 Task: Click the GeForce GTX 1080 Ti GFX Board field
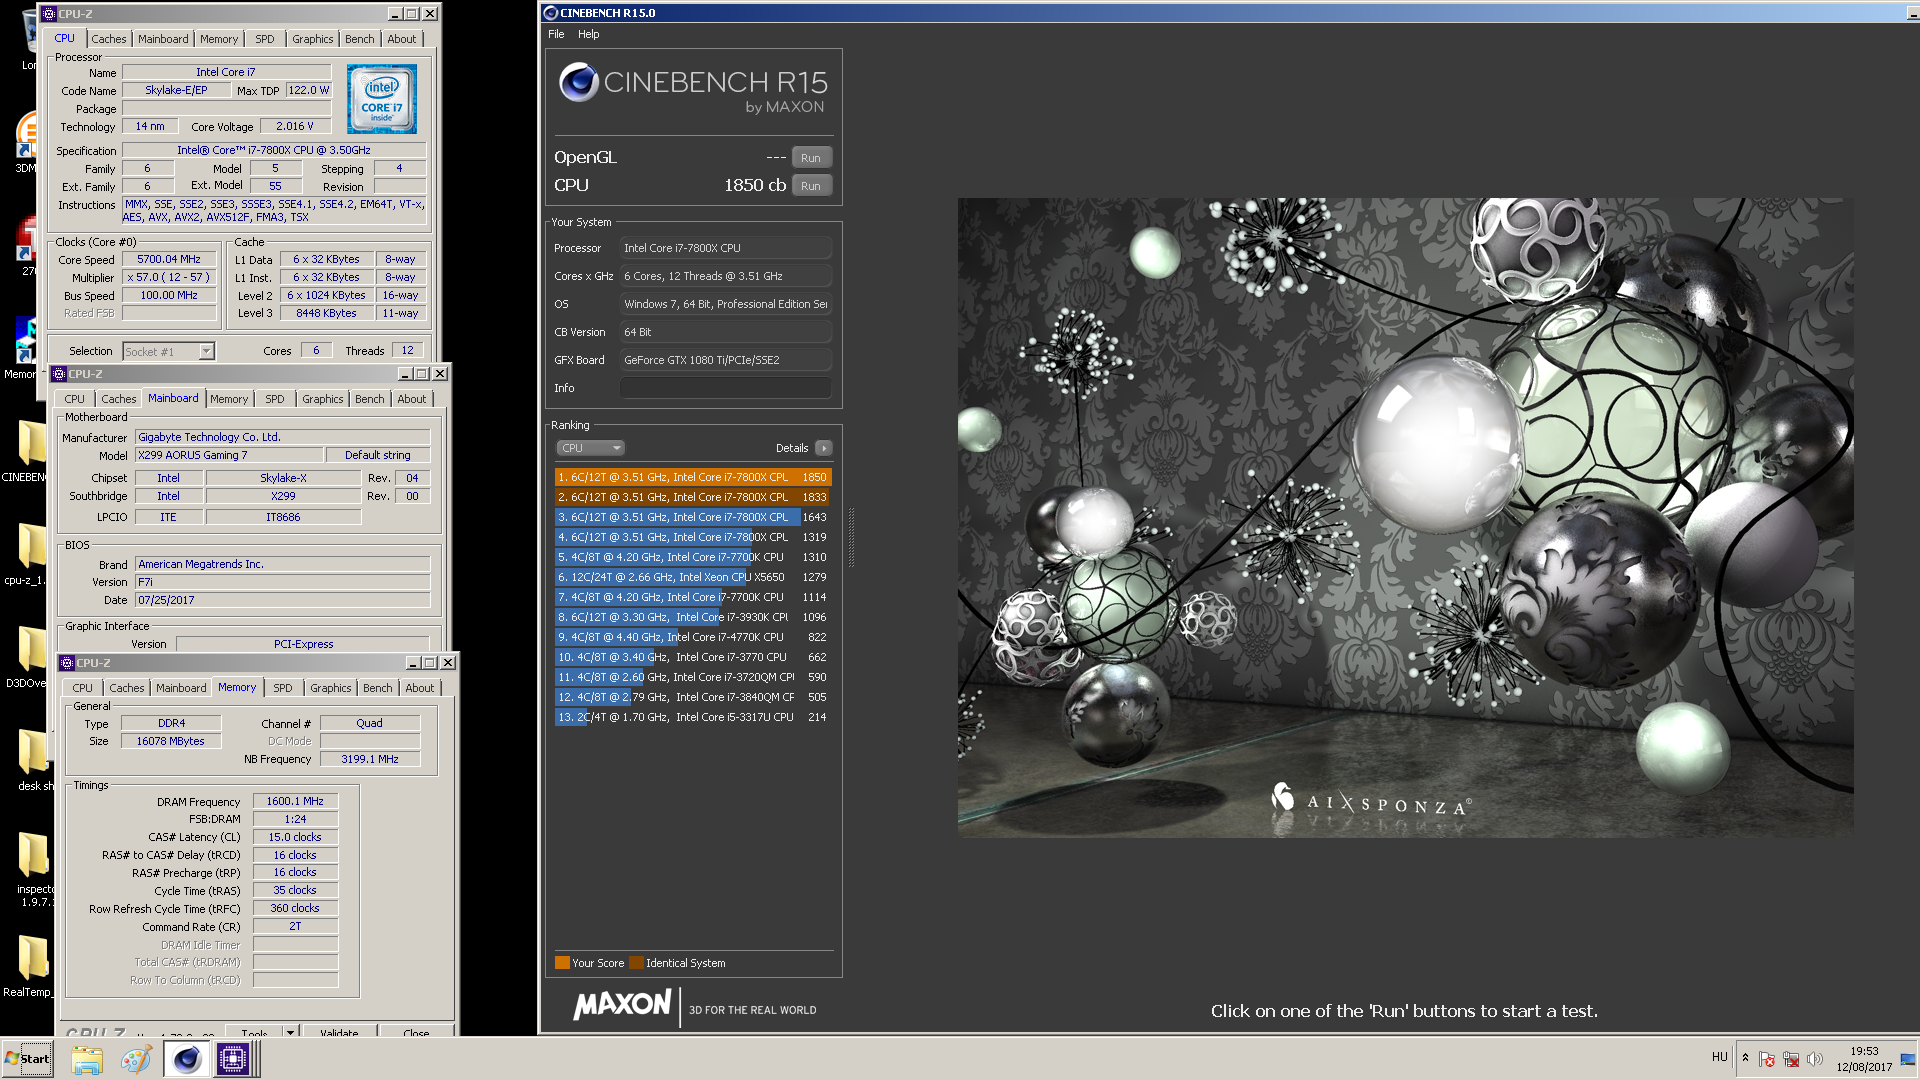pos(726,360)
